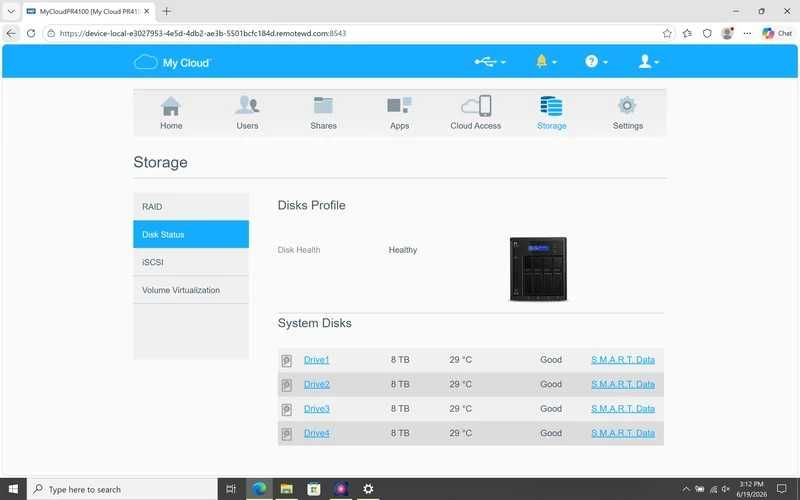Click the taskbar search box
This screenshot has height=500, width=800.
pyautogui.click(x=122, y=489)
